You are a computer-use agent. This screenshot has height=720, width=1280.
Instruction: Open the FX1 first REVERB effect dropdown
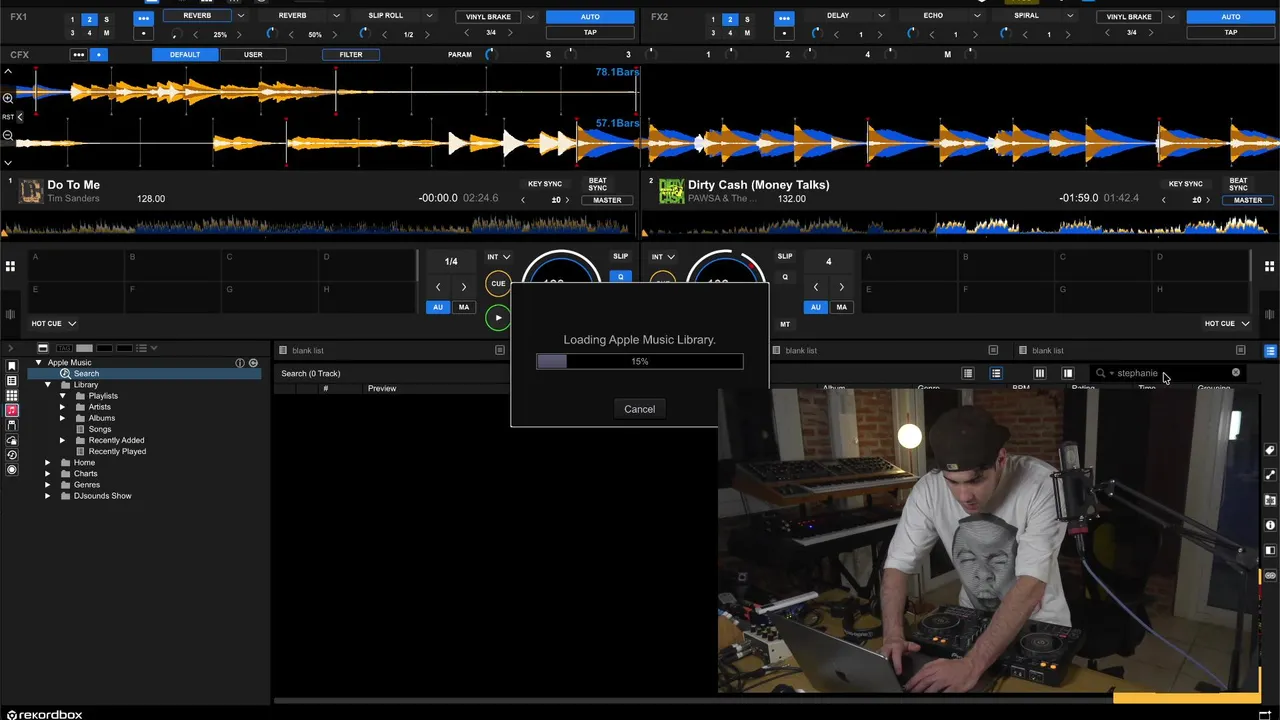[x=241, y=16]
